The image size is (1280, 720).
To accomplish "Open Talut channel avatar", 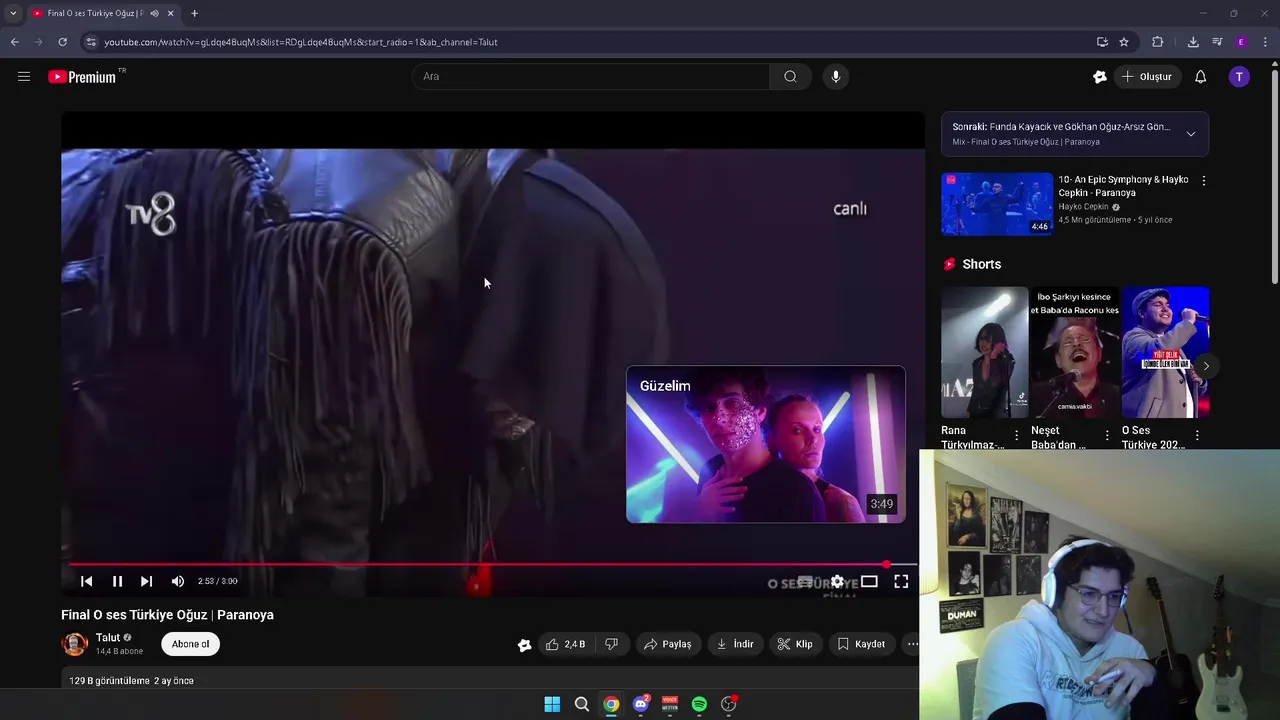I will [75, 644].
